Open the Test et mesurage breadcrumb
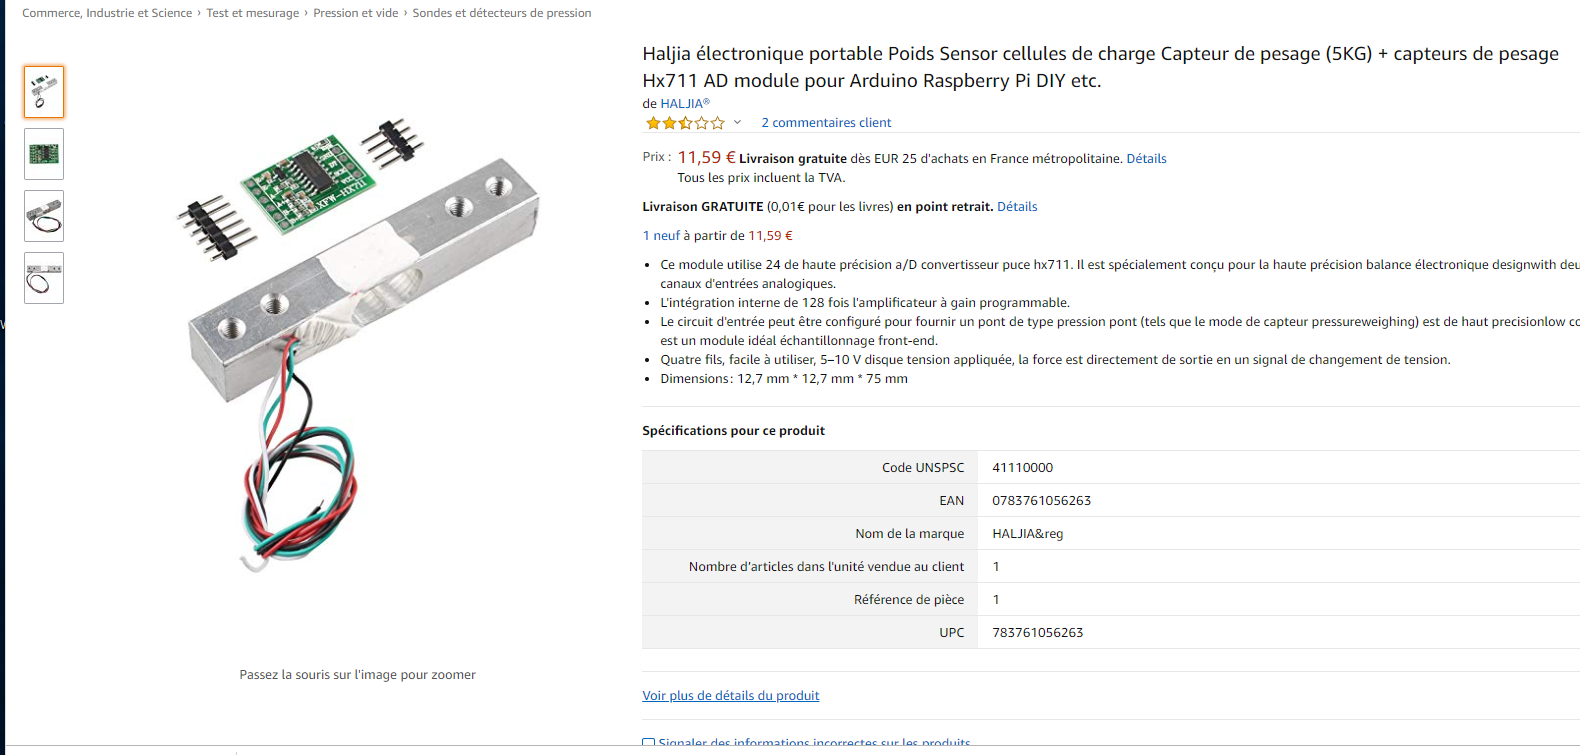Image resolution: width=1580 pixels, height=755 pixels. pyautogui.click(x=253, y=13)
